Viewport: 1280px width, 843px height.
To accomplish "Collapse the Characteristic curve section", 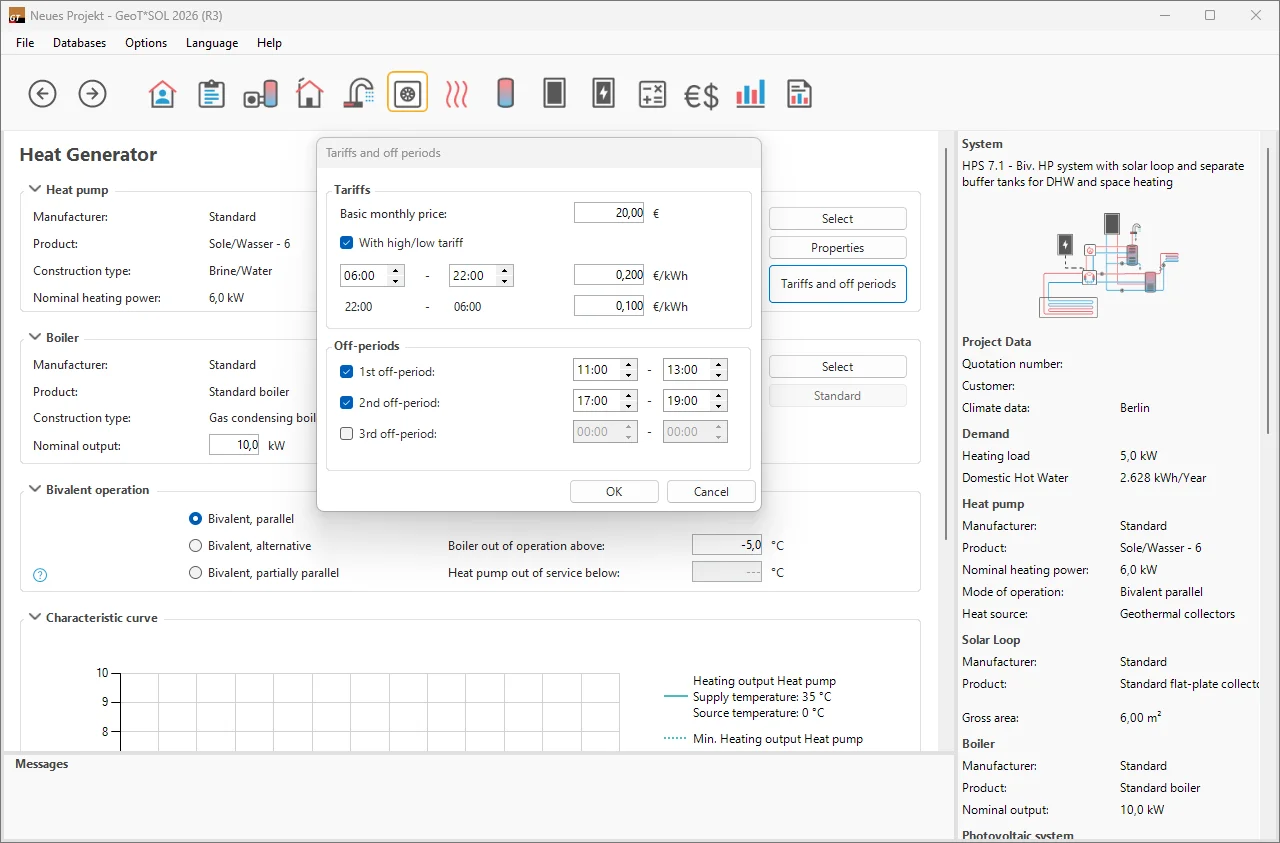I will [x=35, y=618].
